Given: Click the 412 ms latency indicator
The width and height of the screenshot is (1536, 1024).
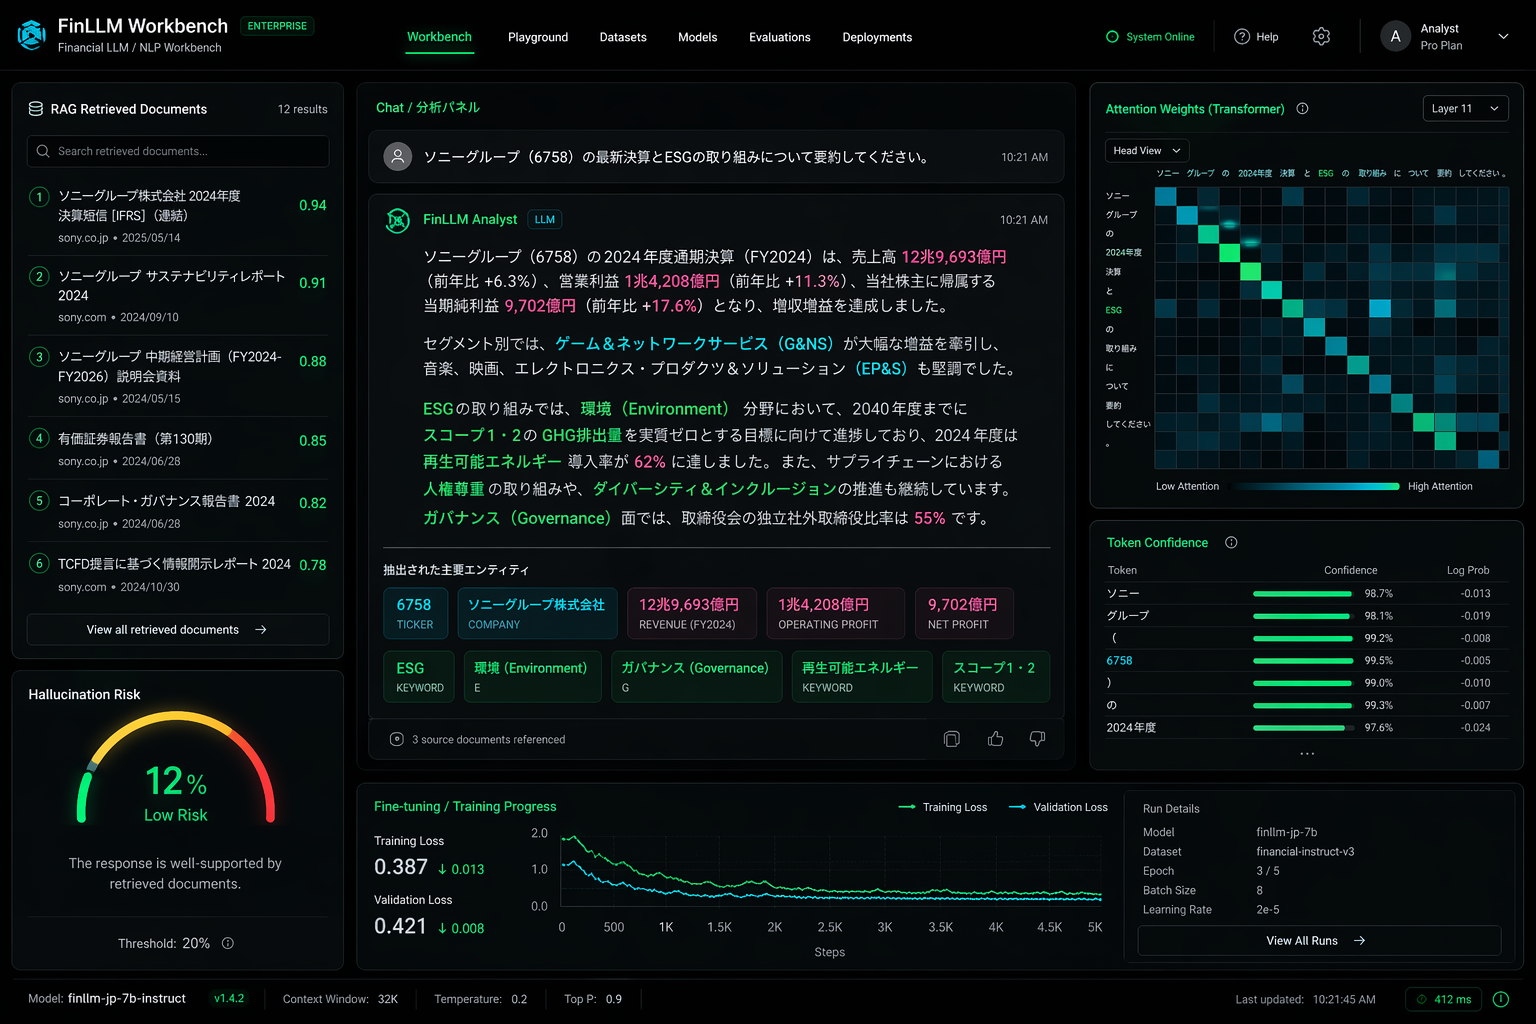Looking at the screenshot, I should click(x=1443, y=999).
